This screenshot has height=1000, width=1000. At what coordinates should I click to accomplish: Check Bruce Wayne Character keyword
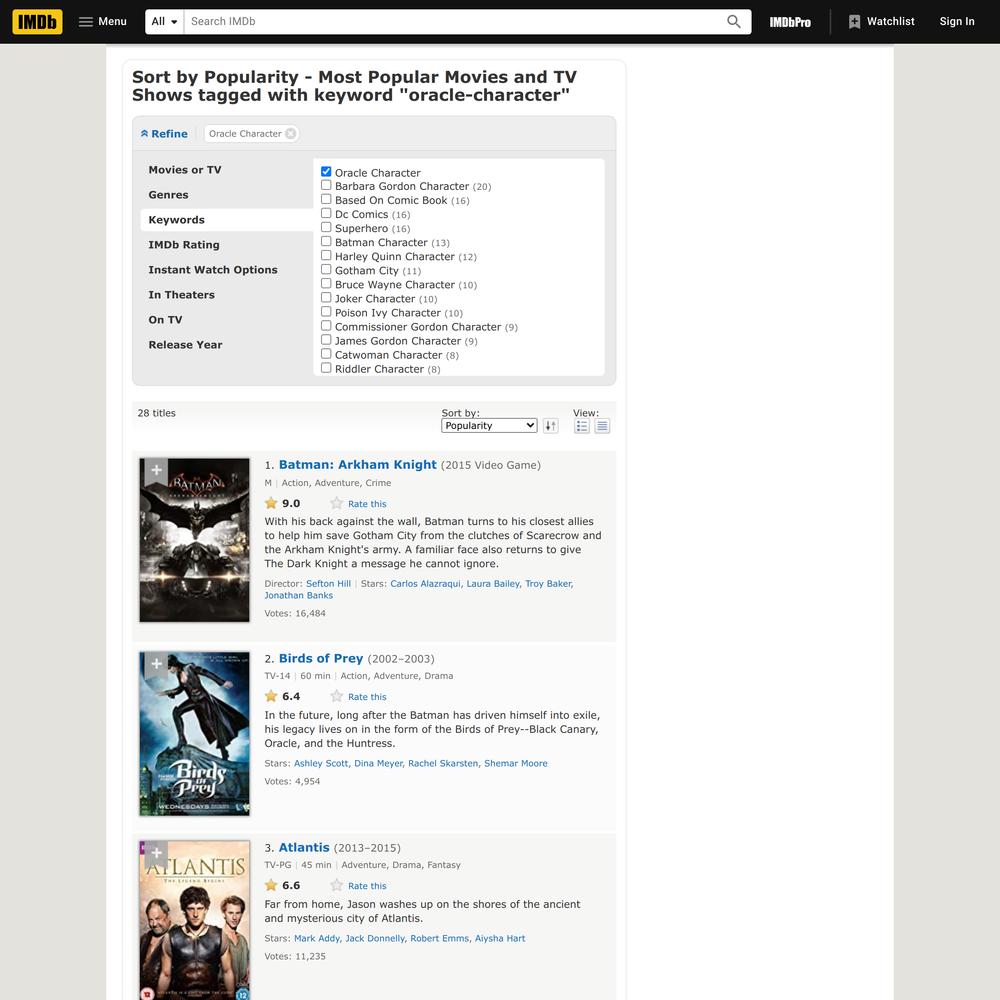[x=326, y=283]
